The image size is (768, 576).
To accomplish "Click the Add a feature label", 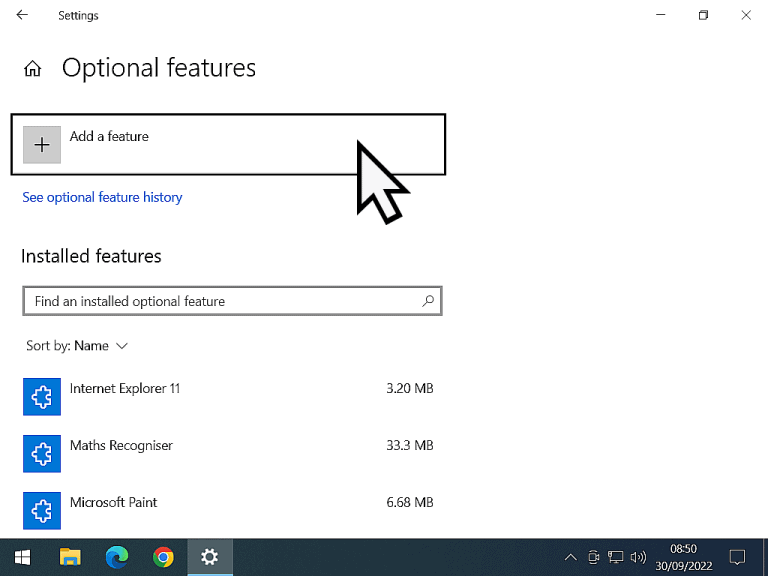I will tap(109, 136).
